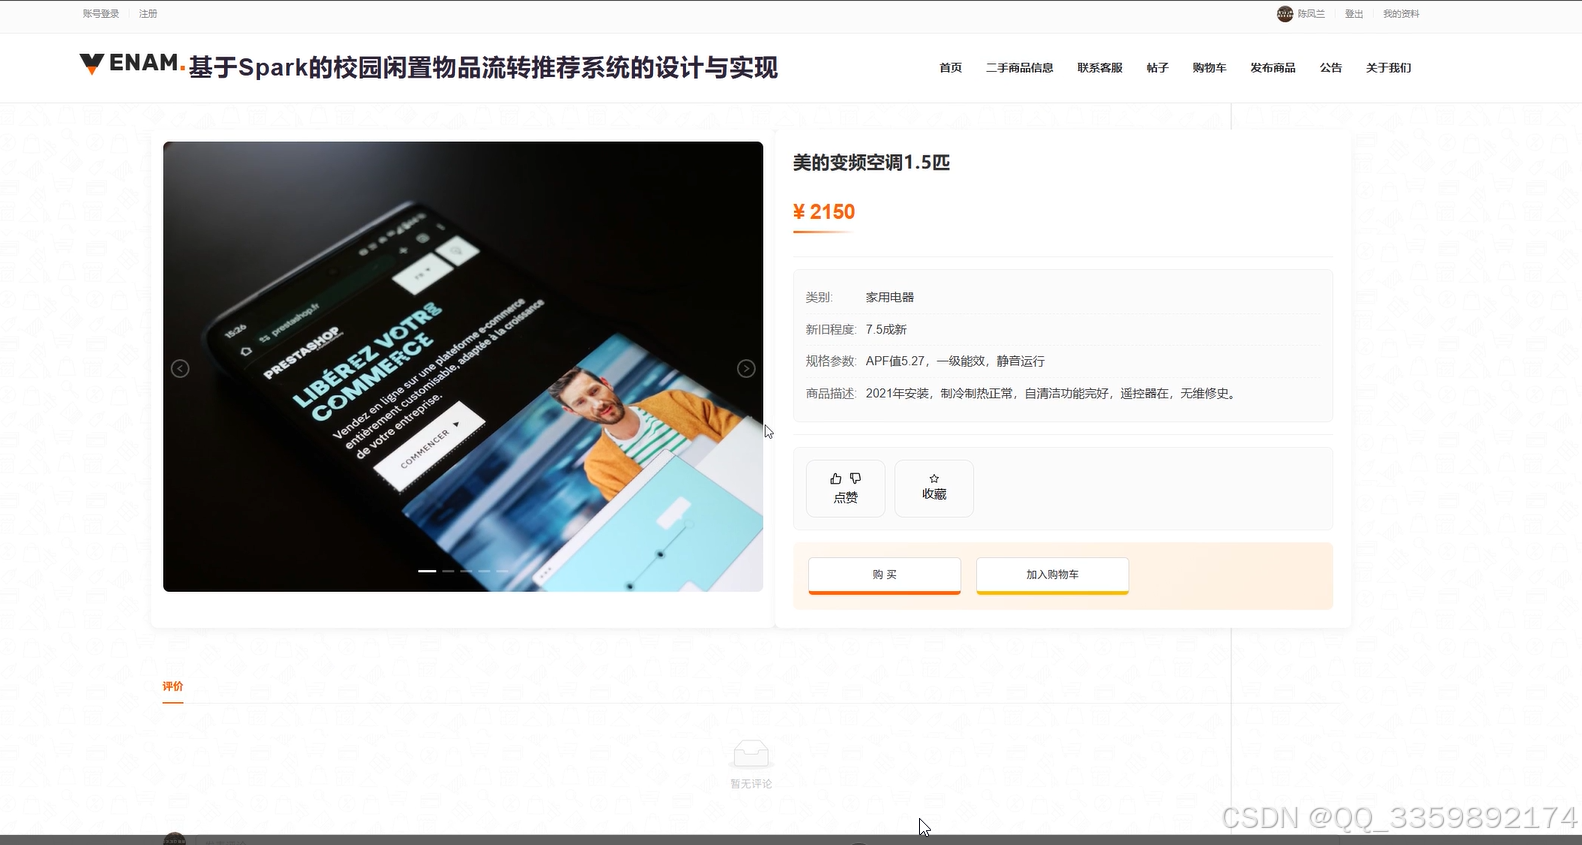Click category value 家用电器
The image size is (1582, 845).
(x=890, y=297)
